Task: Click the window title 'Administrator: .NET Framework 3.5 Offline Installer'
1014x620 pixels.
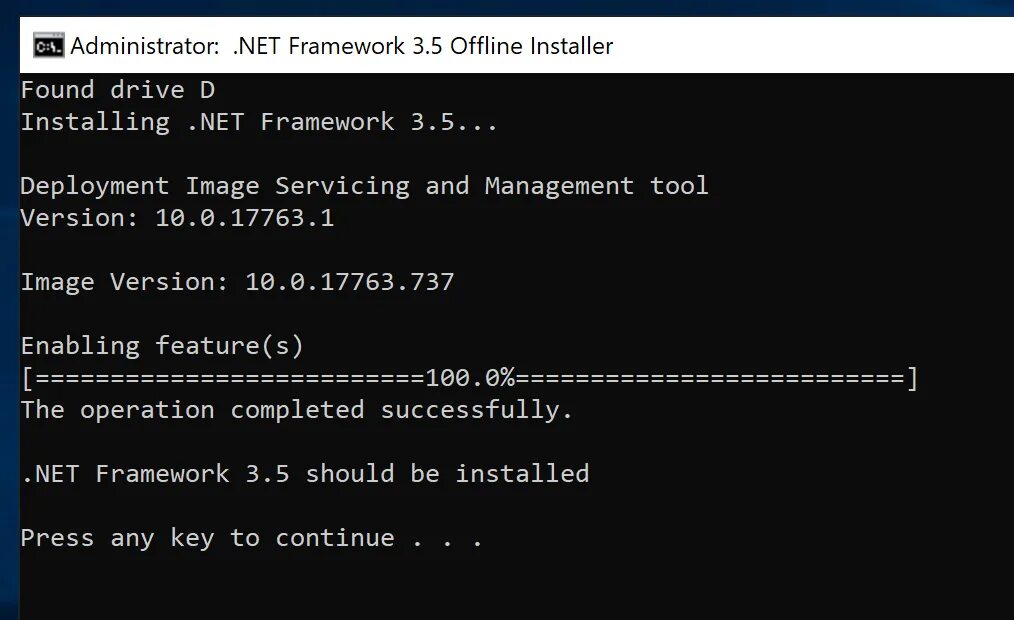Action: (341, 46)
